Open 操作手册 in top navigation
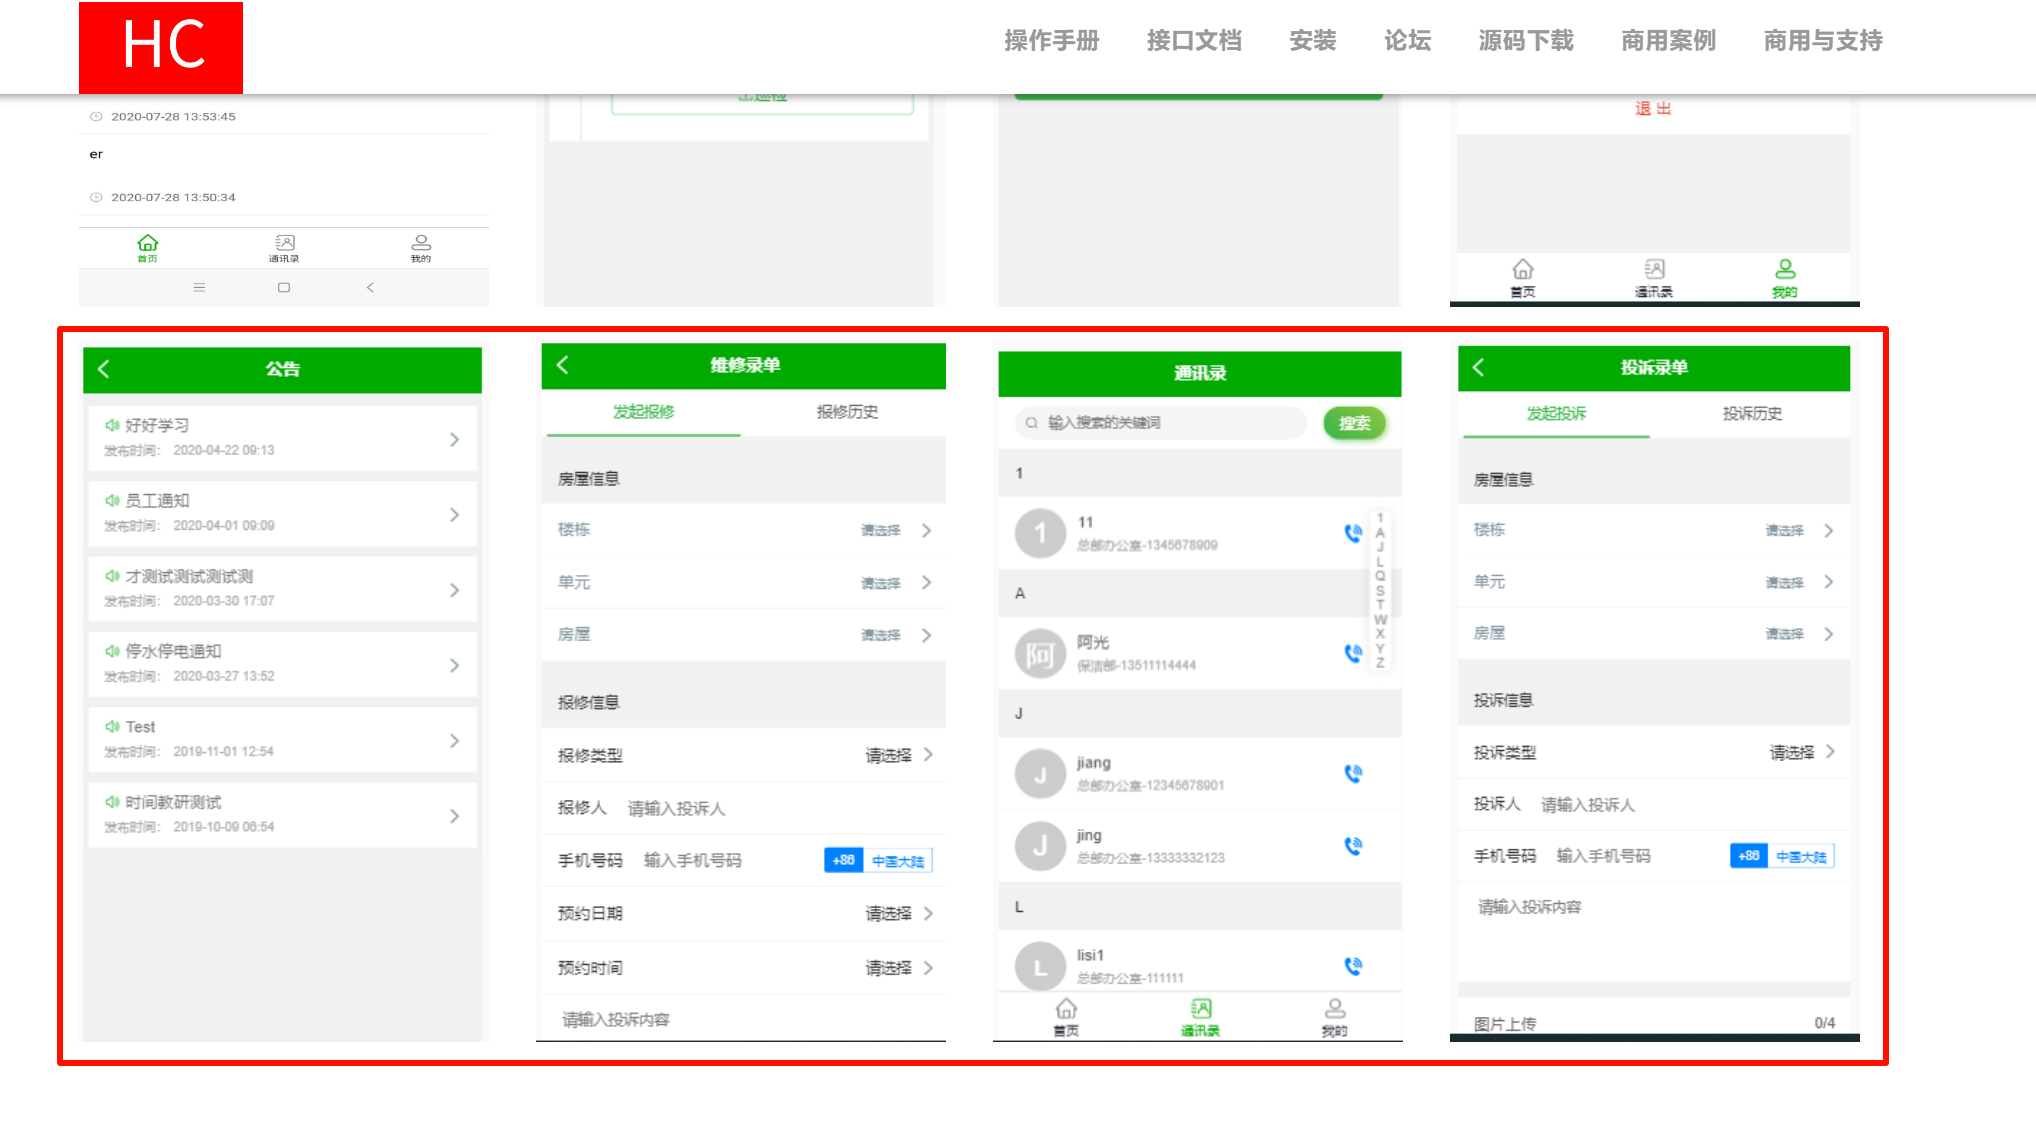Image resolution: width=2036 pixels, height=1139 pixels. (1051, 41)
